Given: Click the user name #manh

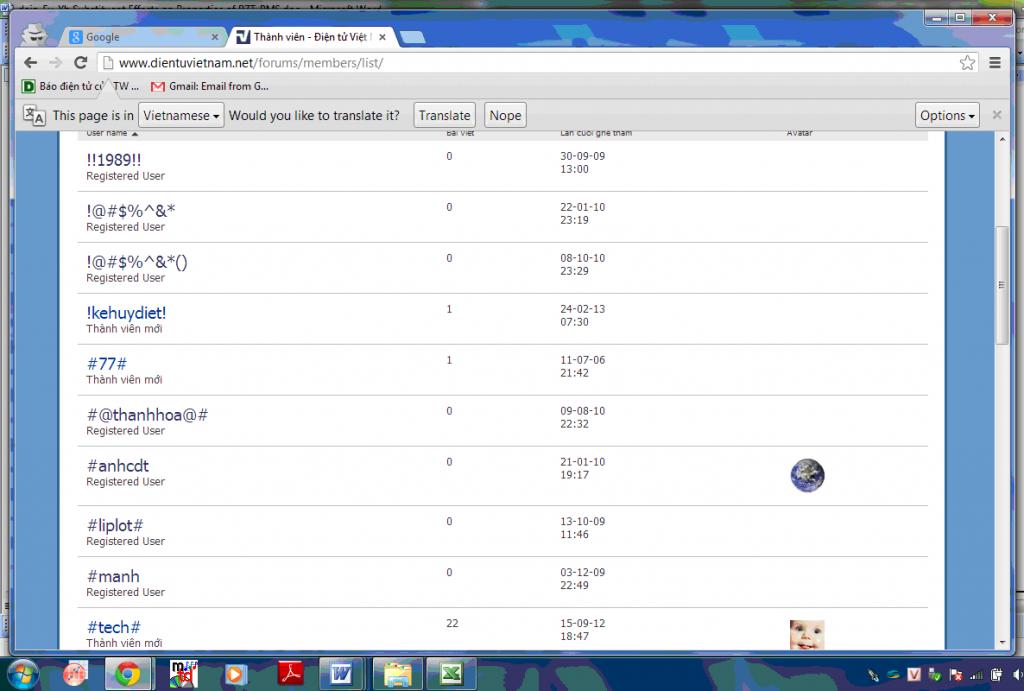Looking at the screenshot, I should [x=114, y=576].
